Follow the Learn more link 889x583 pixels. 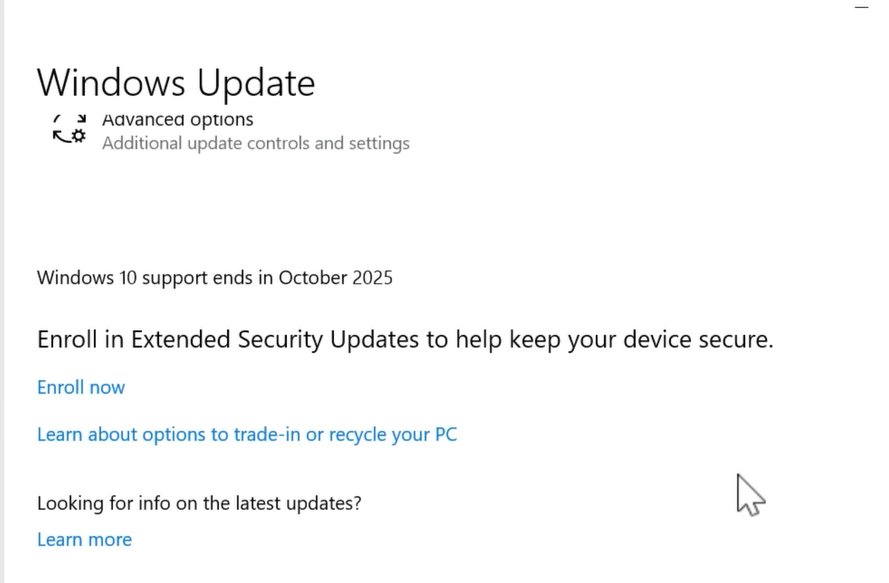(84, 539)
